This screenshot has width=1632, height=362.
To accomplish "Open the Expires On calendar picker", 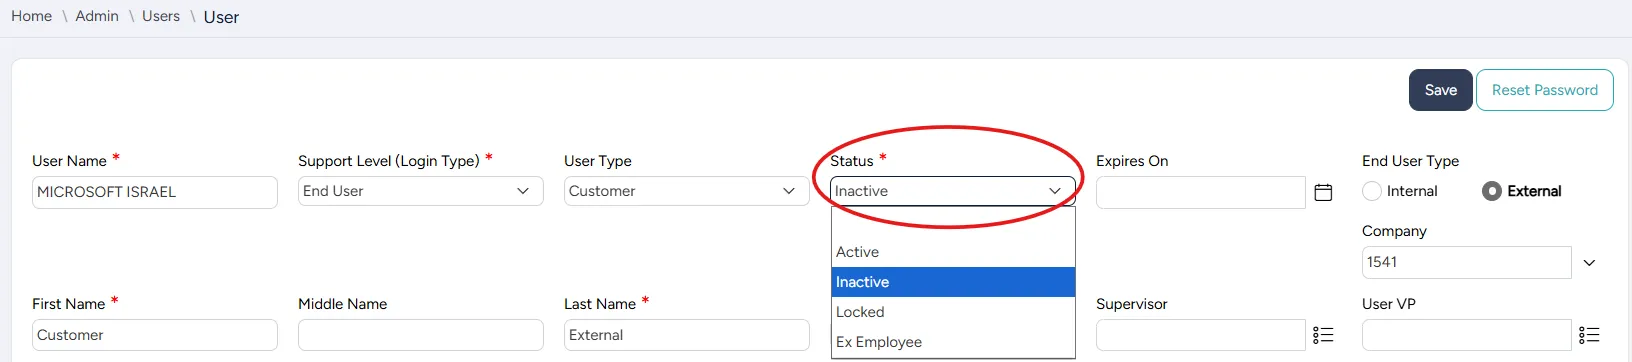I will [x=1323, y=192].
